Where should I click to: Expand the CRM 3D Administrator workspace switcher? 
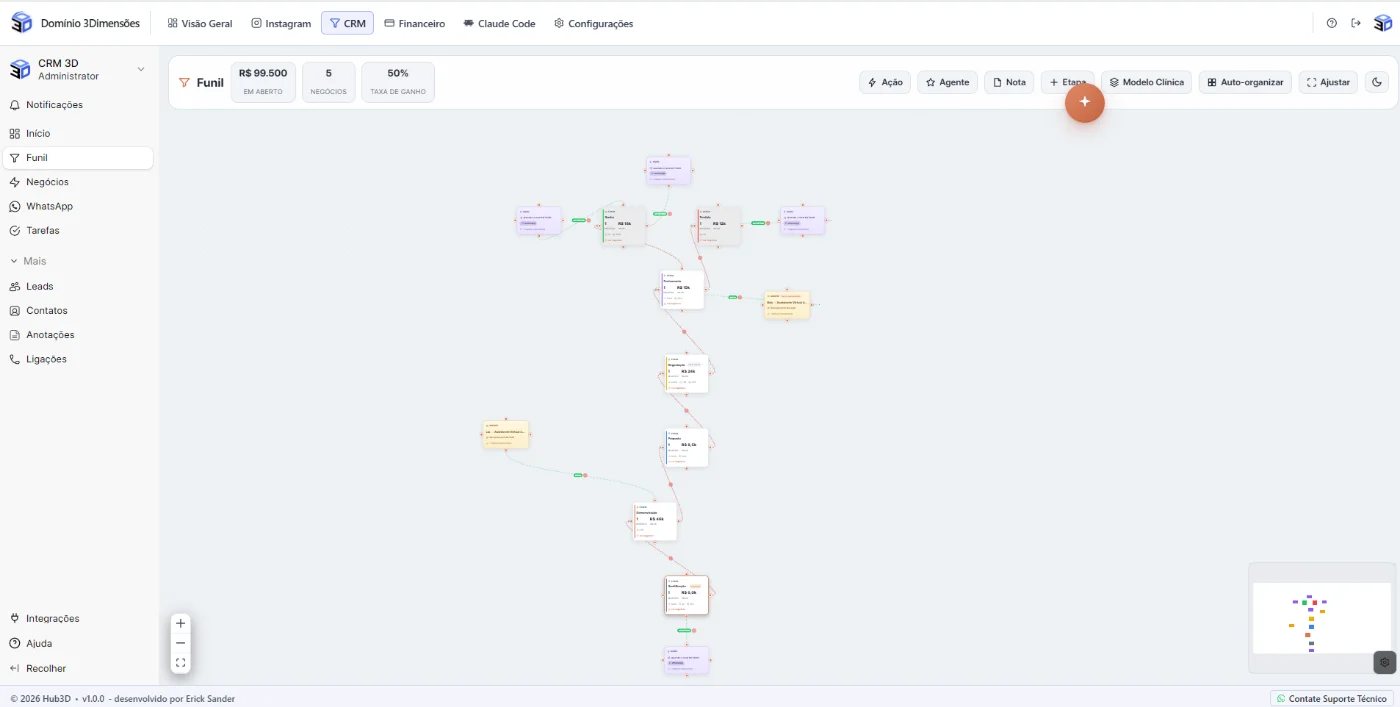pos(79,69)
